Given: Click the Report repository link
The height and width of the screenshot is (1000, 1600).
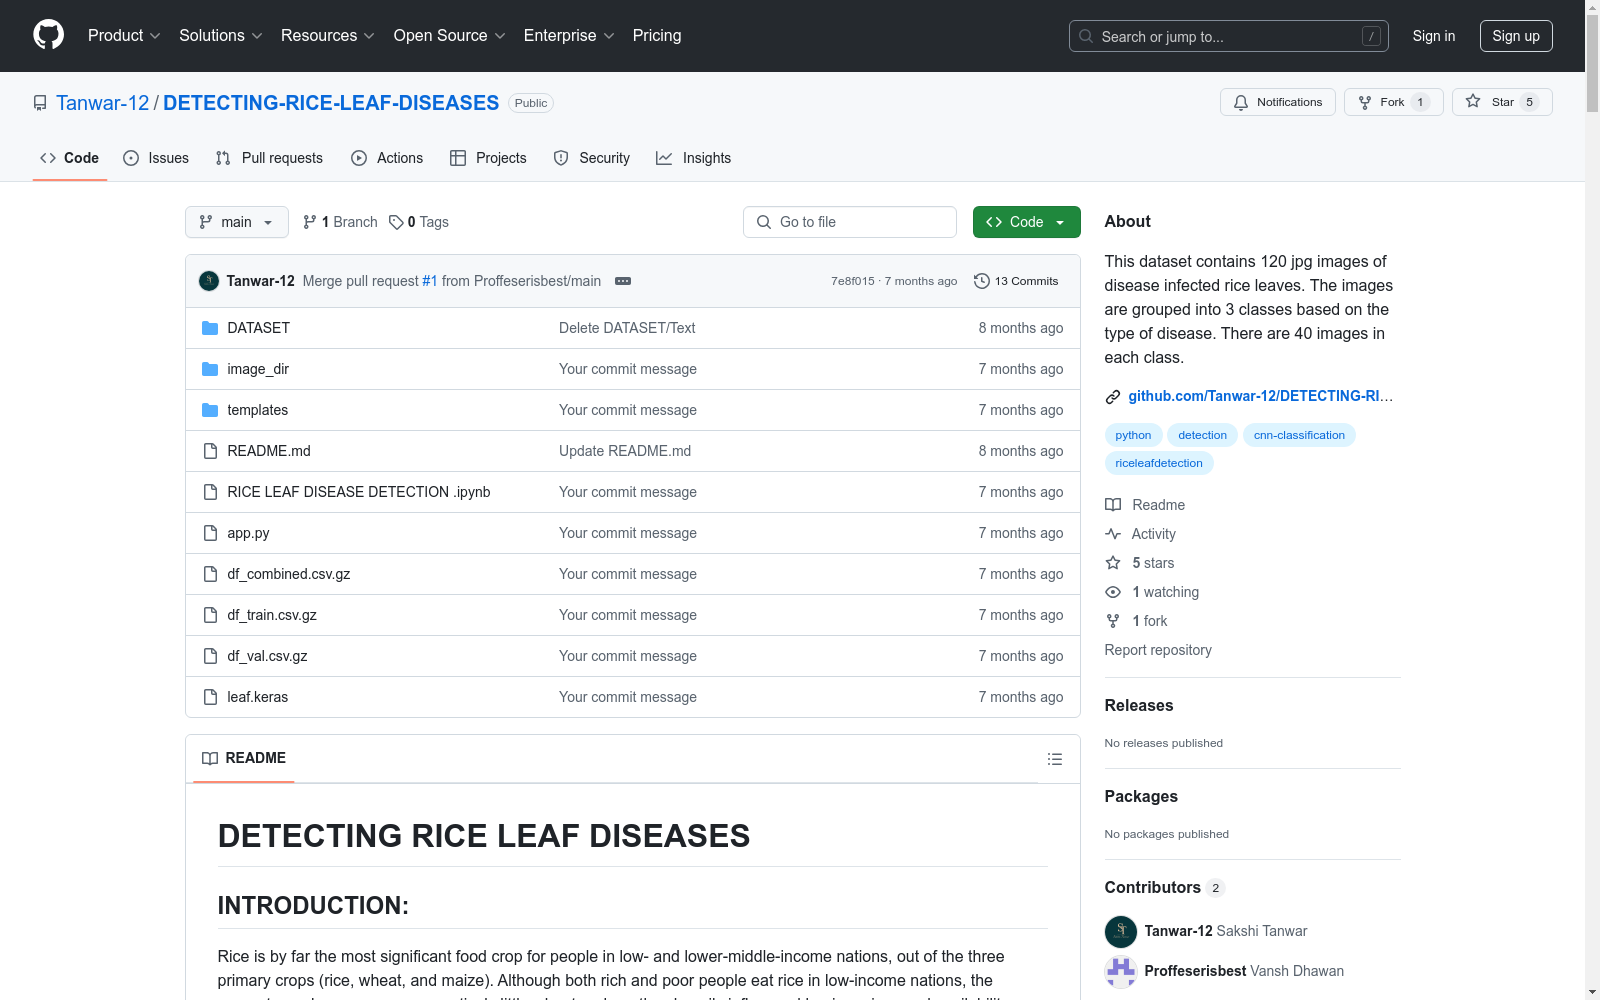Looking at the screenshot, I should pos(1158,650).
